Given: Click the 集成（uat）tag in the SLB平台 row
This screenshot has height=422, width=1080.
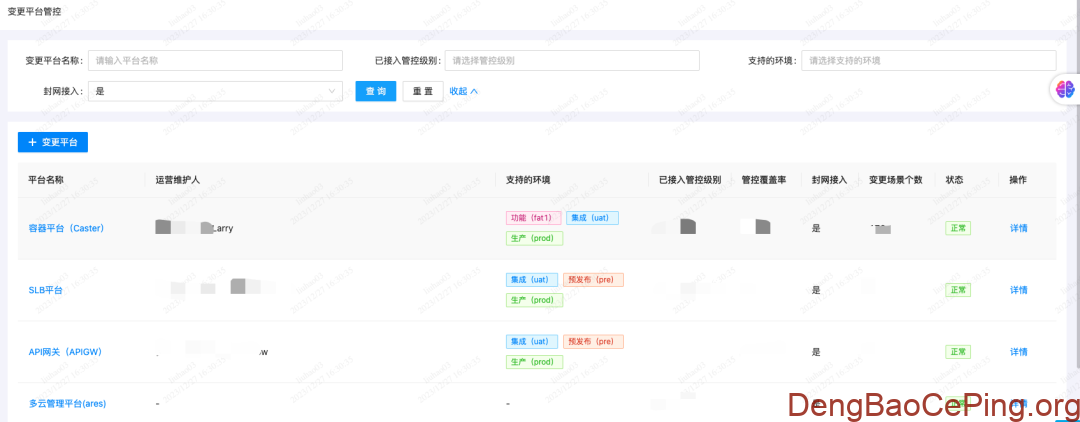Looking at the screenshot, I should click(x=532, y=279).
